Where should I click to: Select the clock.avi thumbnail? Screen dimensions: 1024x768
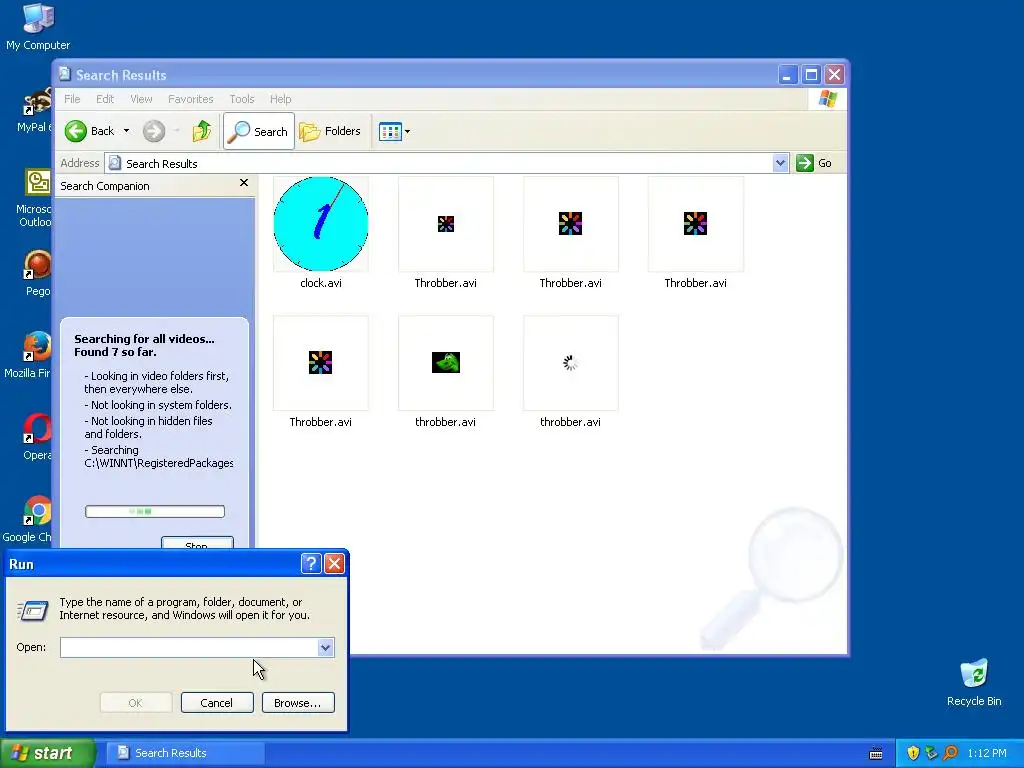tap(321, 224)
